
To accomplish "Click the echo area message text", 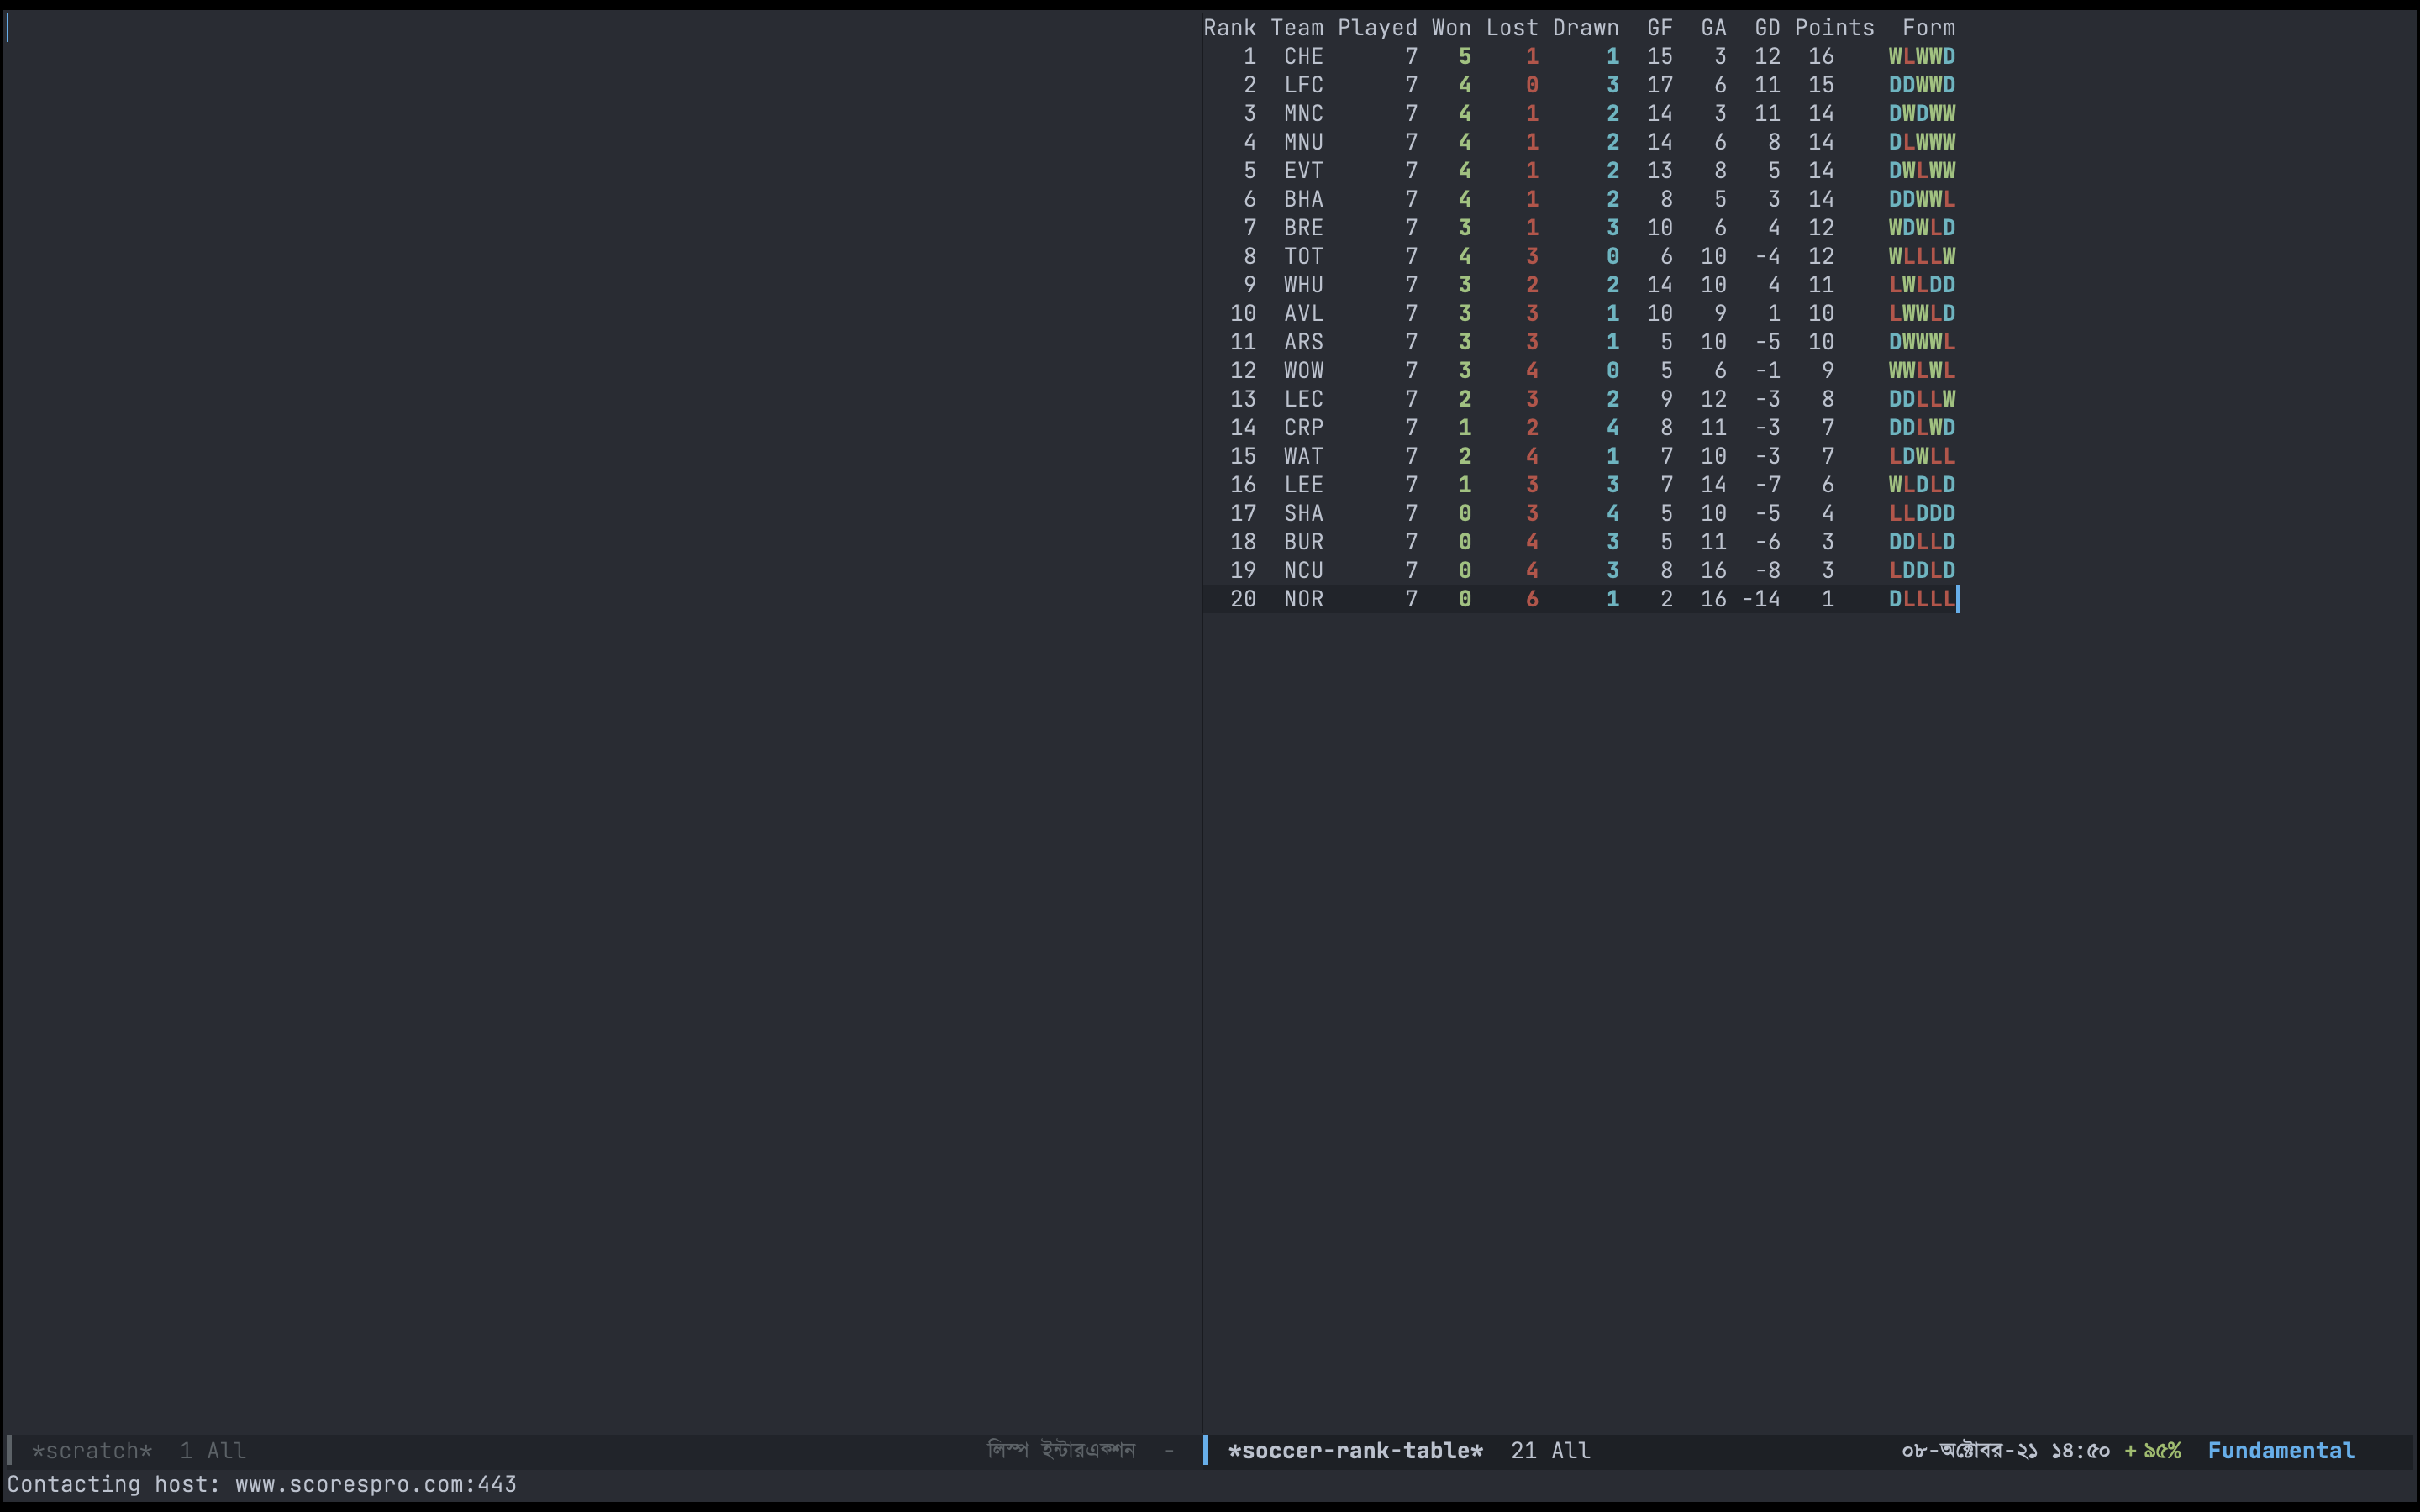I will tap(262, 1484).
